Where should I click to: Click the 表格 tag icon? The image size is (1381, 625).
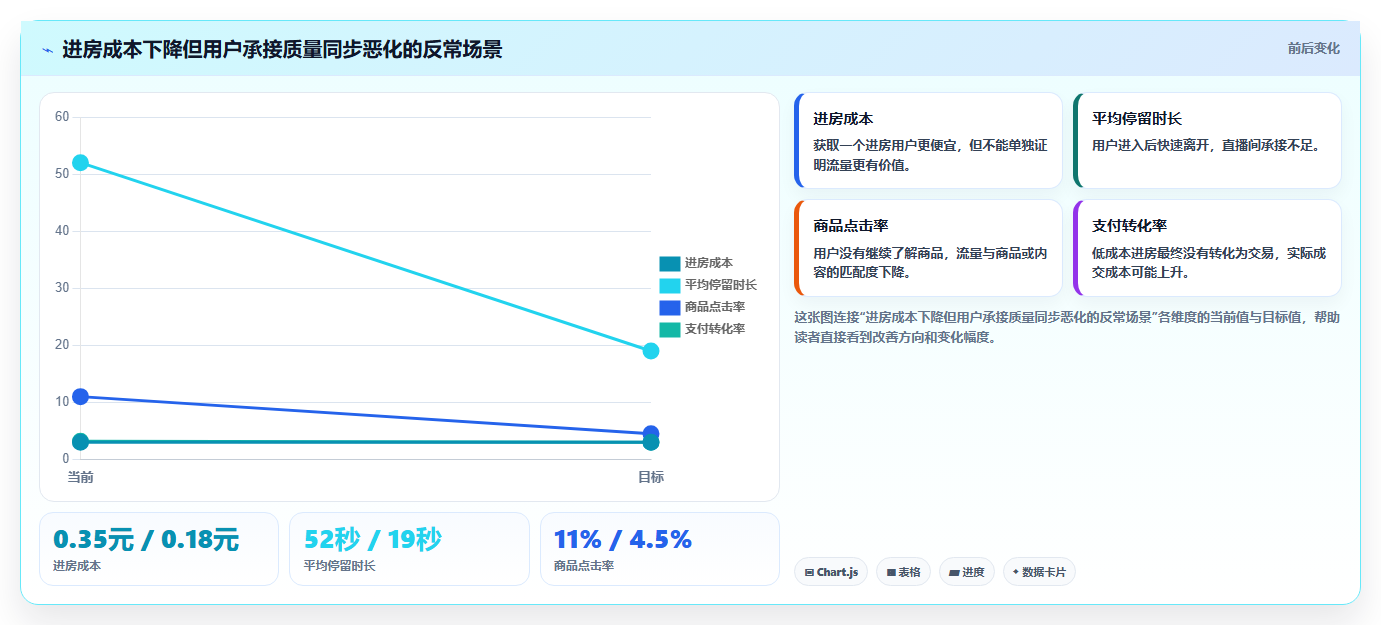(x=890, y=573)
